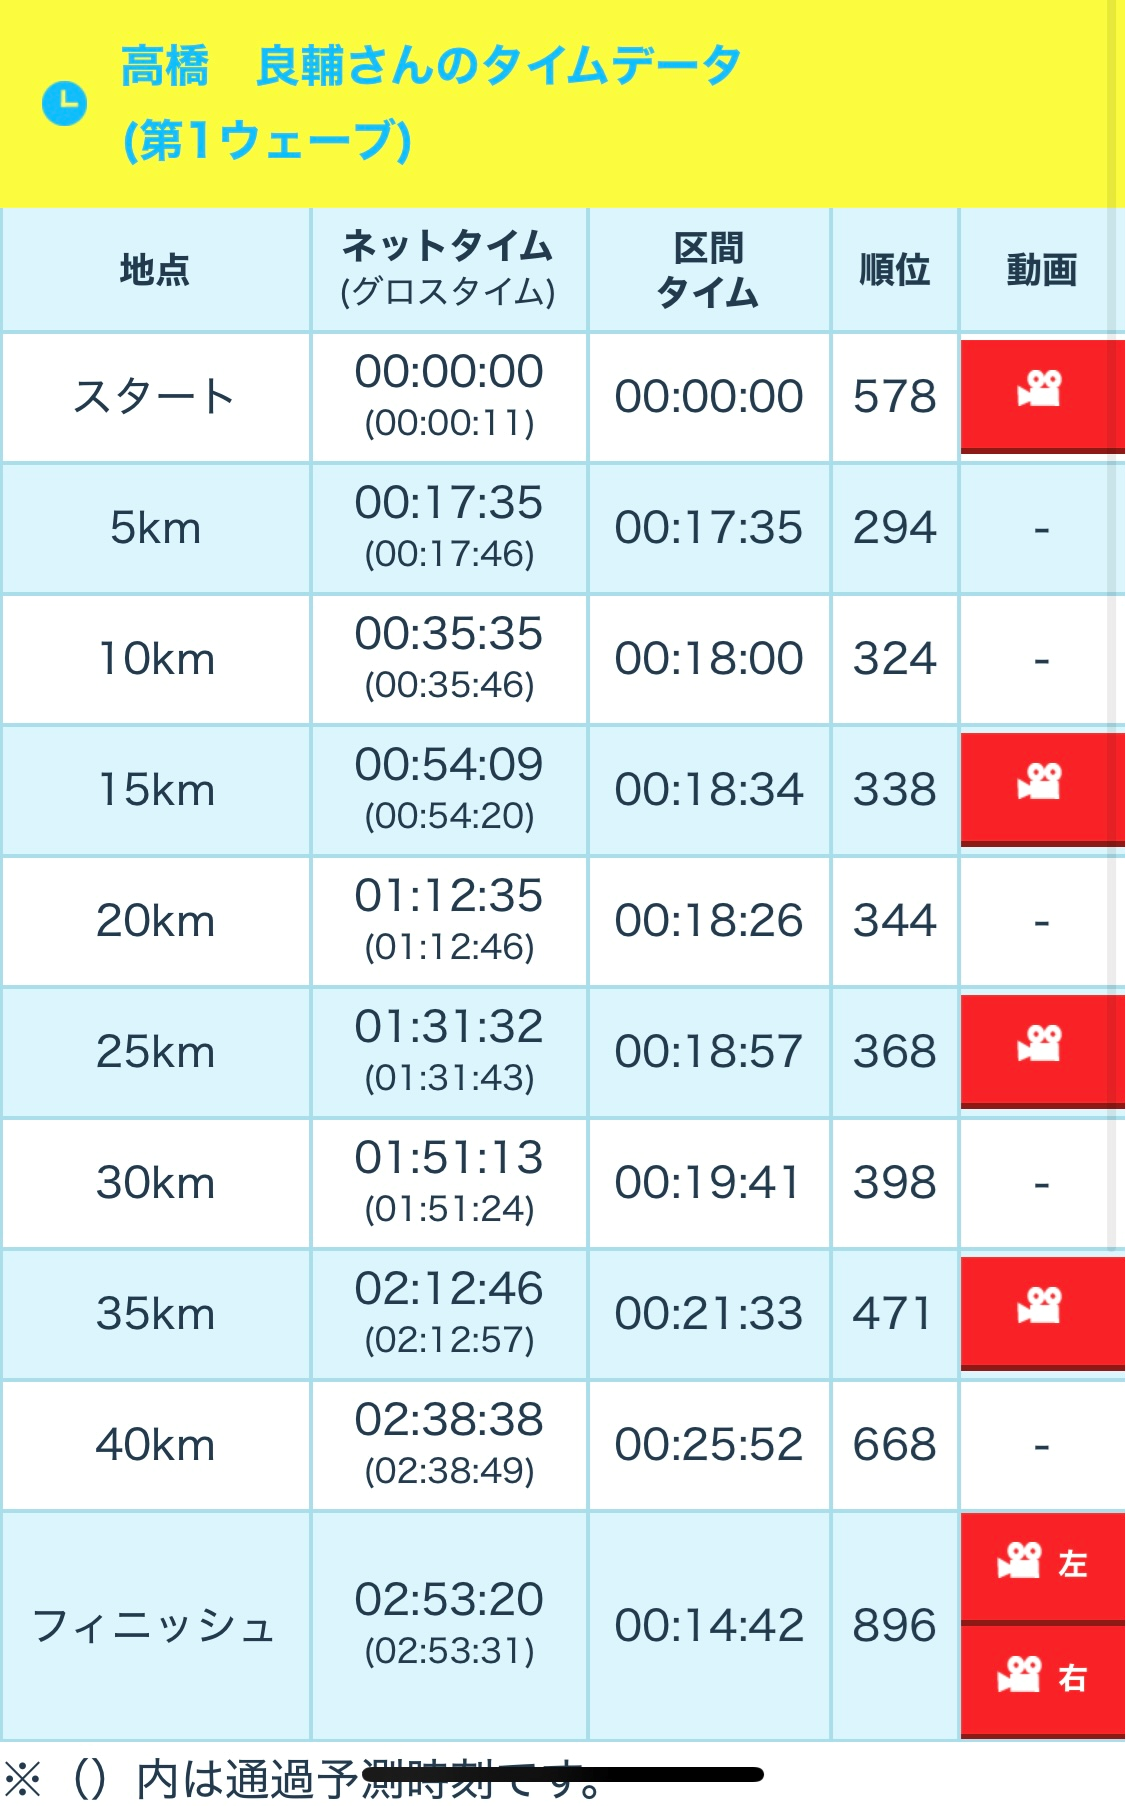
Task: Click the clock icon in the header
Action: point(65,104)
